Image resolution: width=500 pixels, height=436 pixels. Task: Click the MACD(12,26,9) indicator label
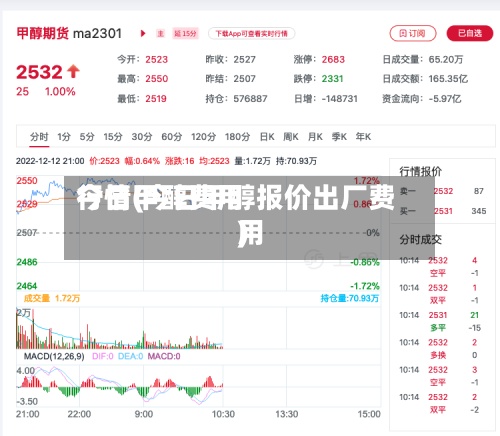pos(54,356)
